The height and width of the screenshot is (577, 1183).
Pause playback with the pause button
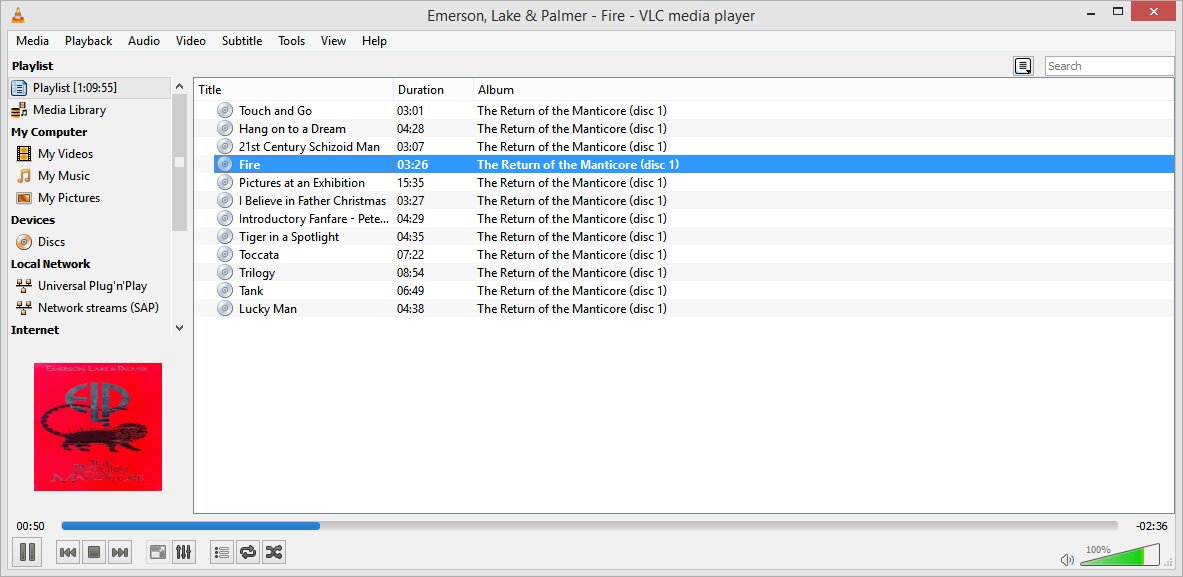pos(27,552)
